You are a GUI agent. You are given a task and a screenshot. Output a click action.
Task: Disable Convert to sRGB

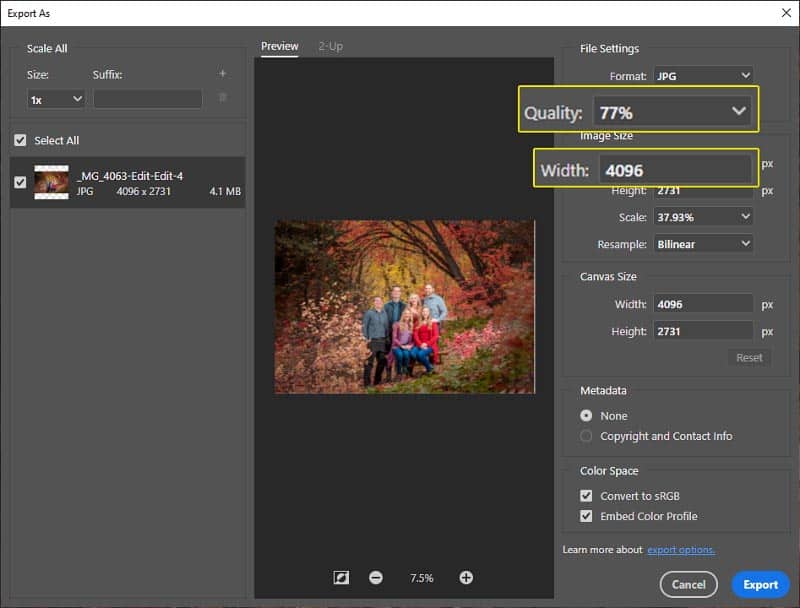[x=586, y=496]
